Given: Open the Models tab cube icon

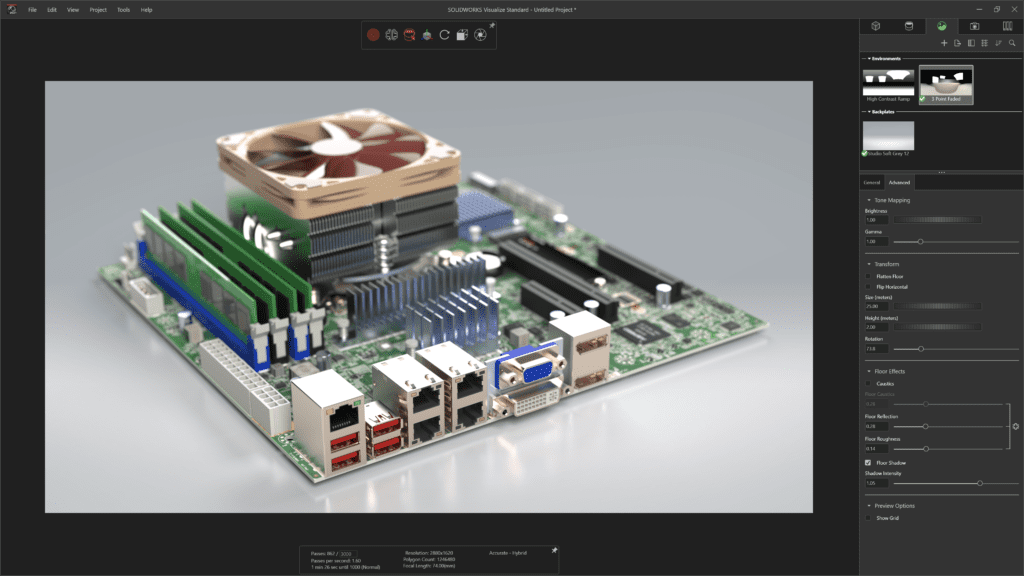Looking at the screenshot, I should point(875,26).
